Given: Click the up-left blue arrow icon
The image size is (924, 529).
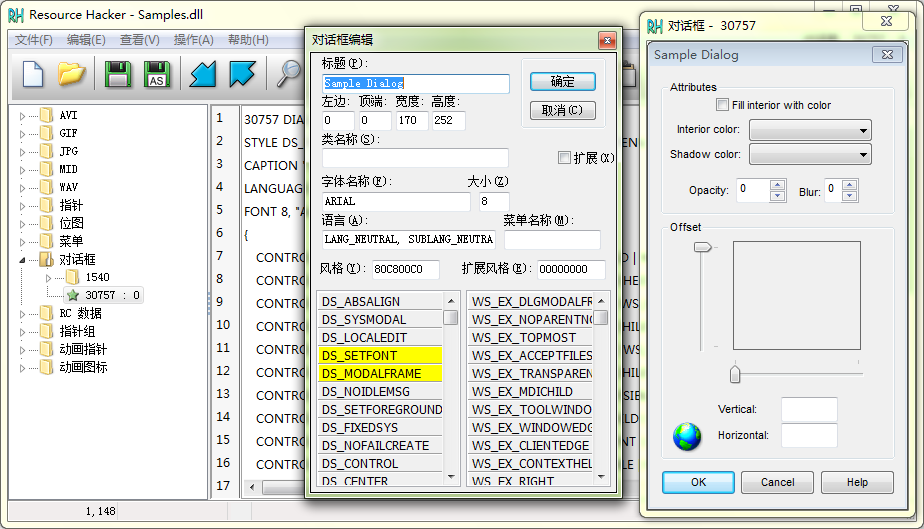Looking at the screenshot, I should point(241,73).
